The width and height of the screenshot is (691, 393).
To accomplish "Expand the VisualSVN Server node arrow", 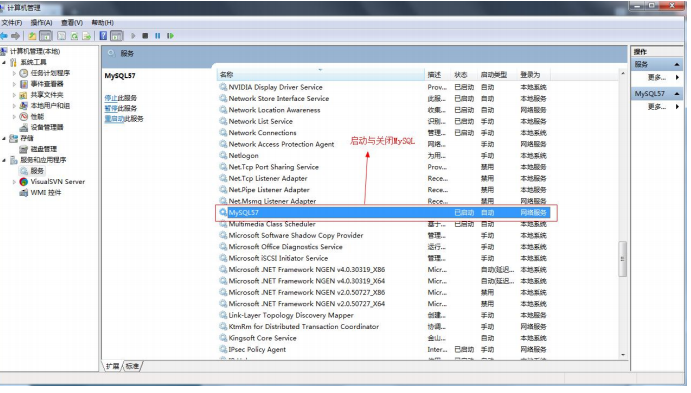I will click(x=14, y=182).
